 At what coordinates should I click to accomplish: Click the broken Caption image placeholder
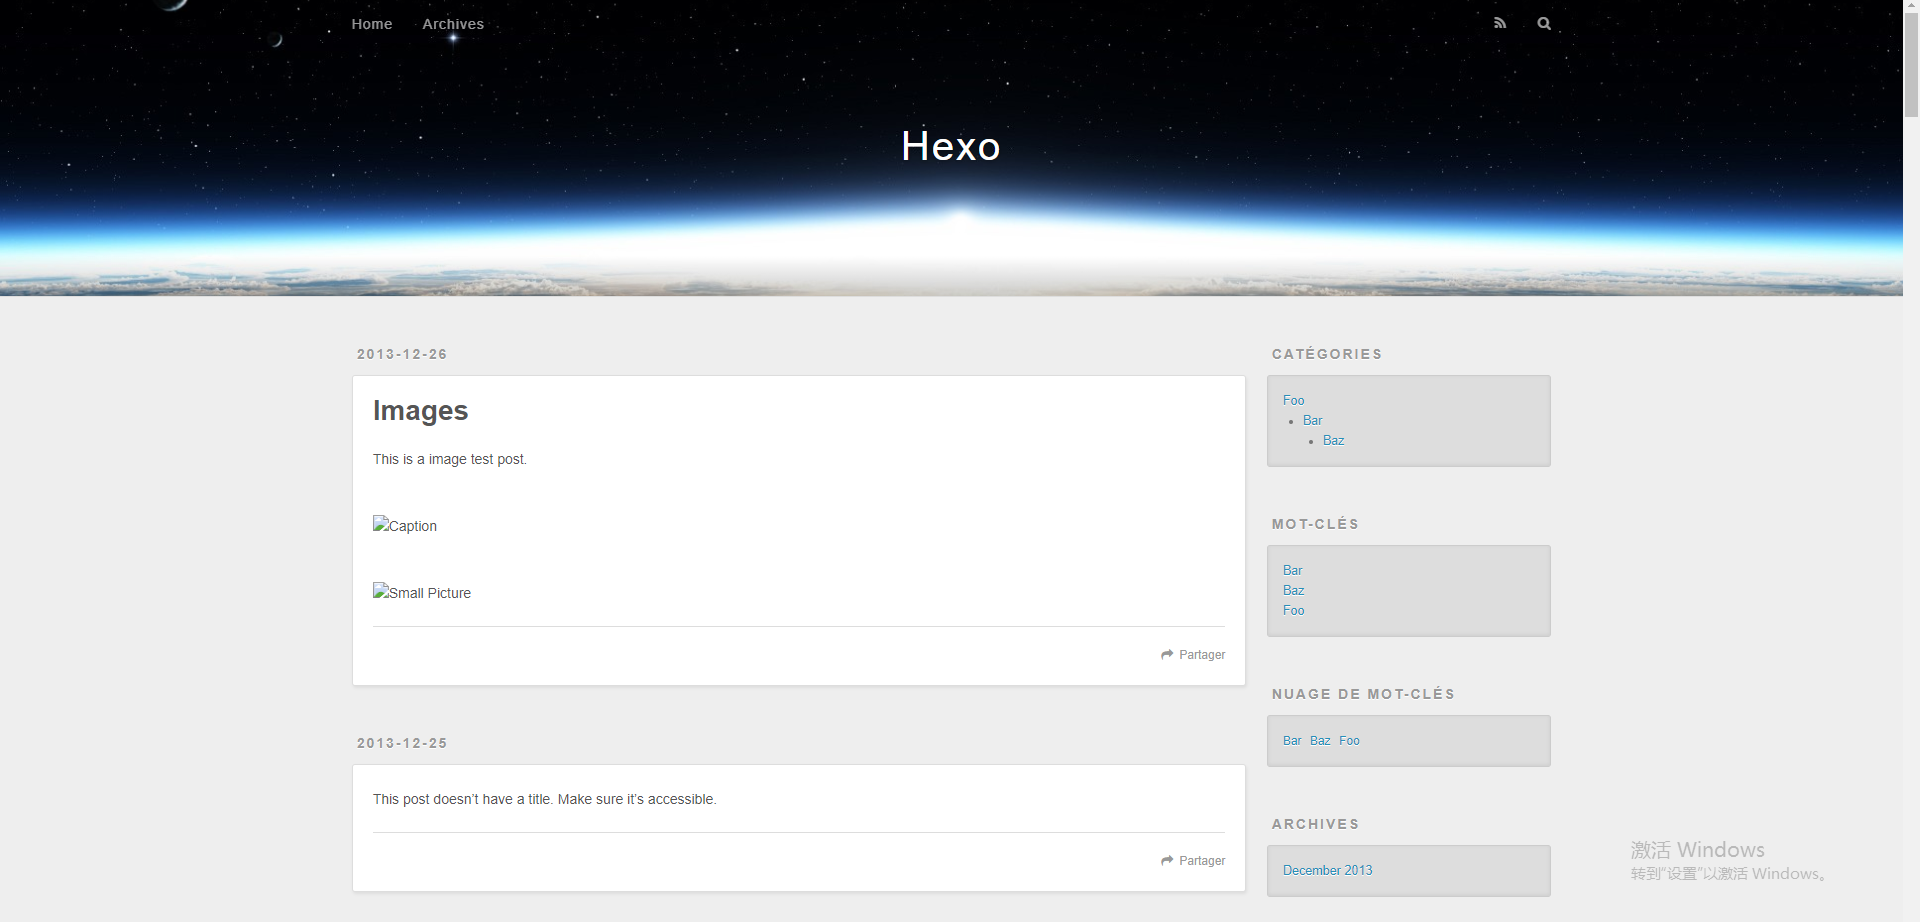tap(404, 525)
